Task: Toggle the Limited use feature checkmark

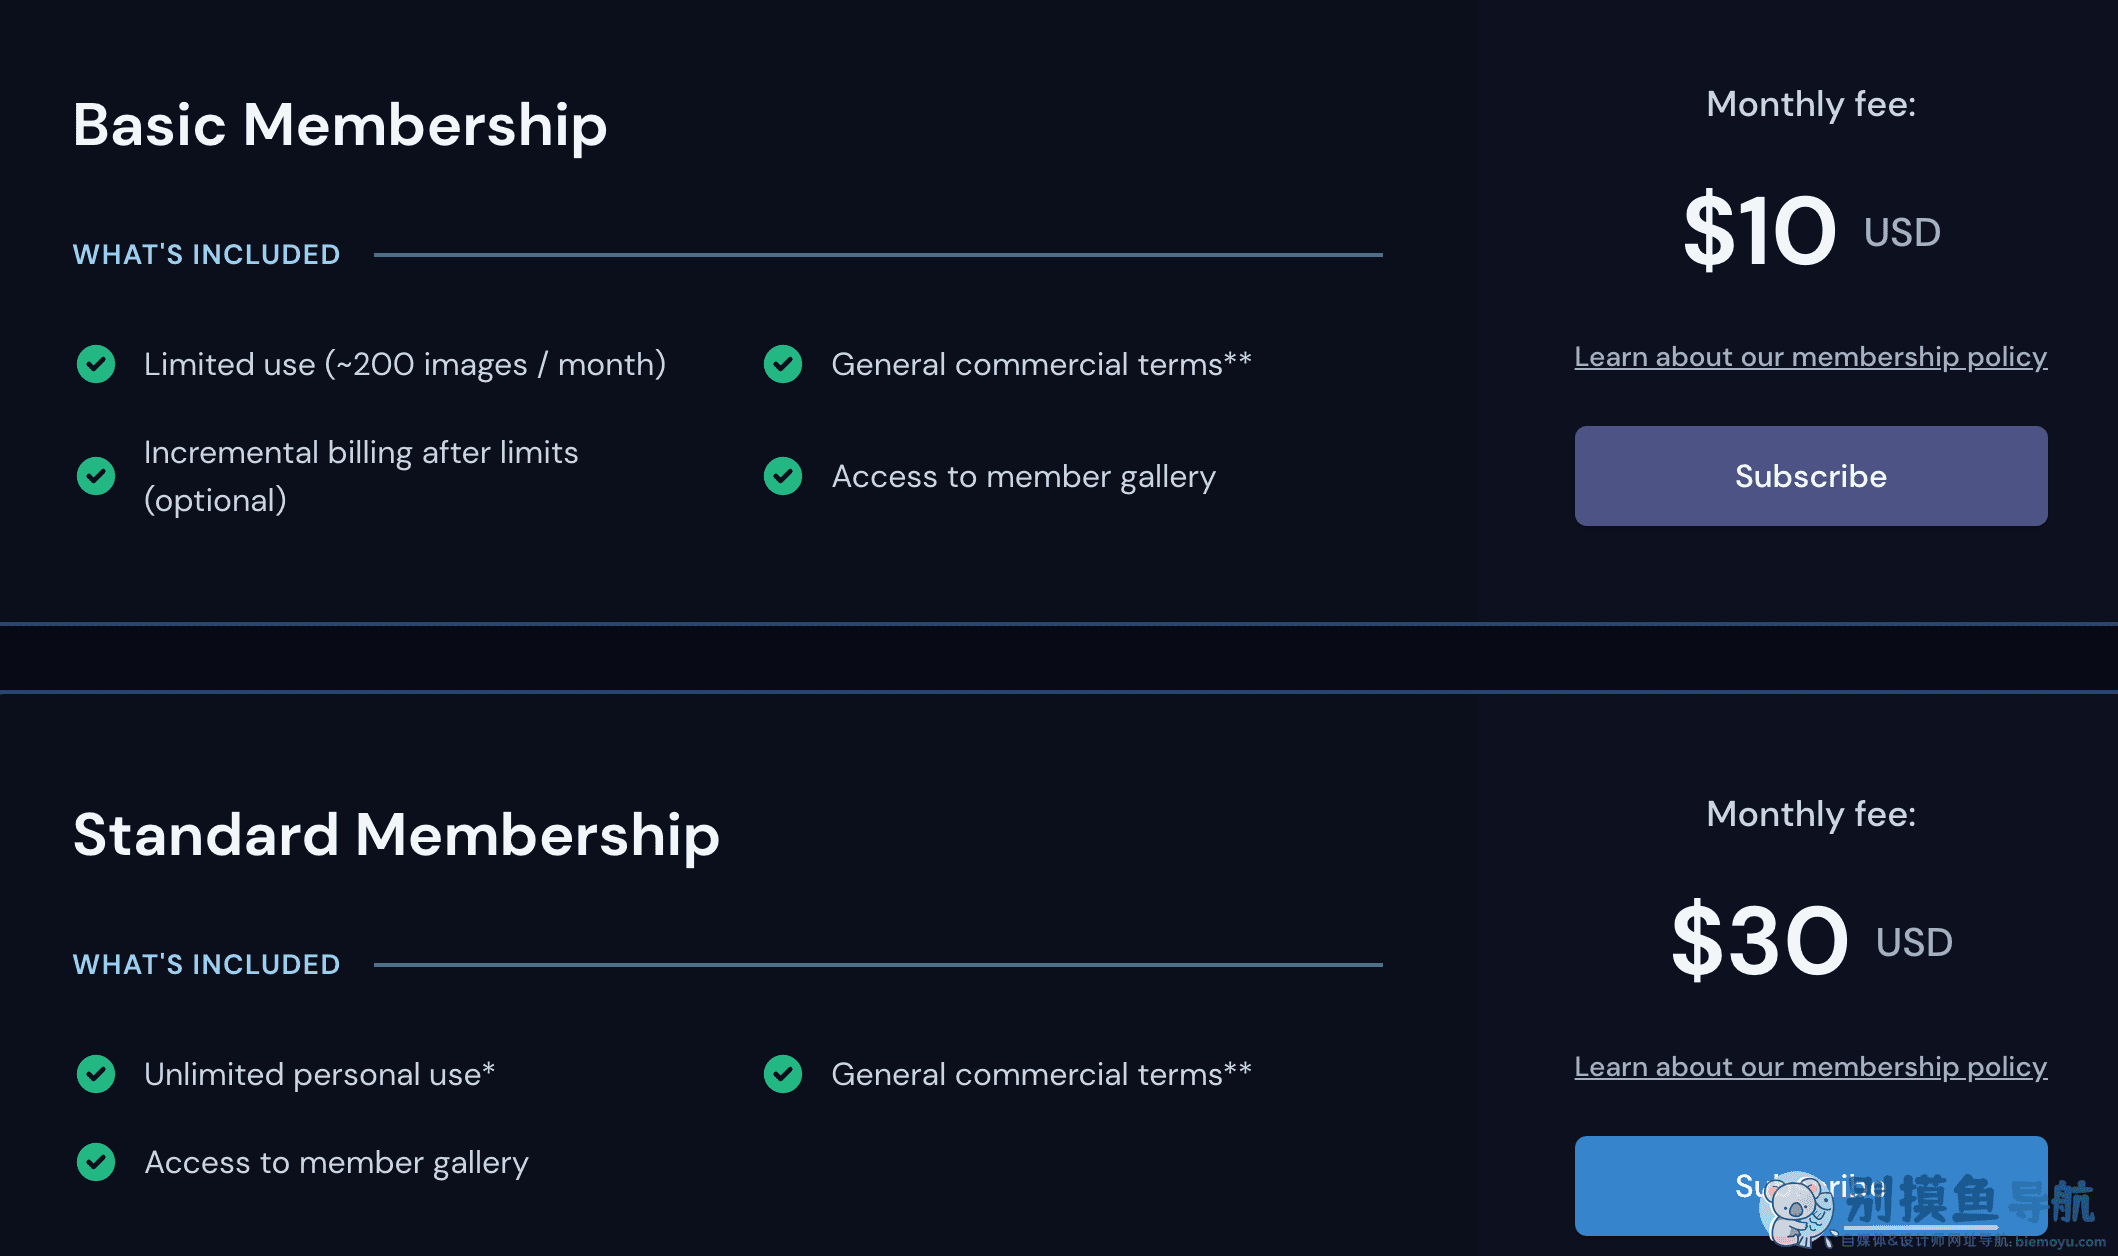Action: (x=96, y=363)
